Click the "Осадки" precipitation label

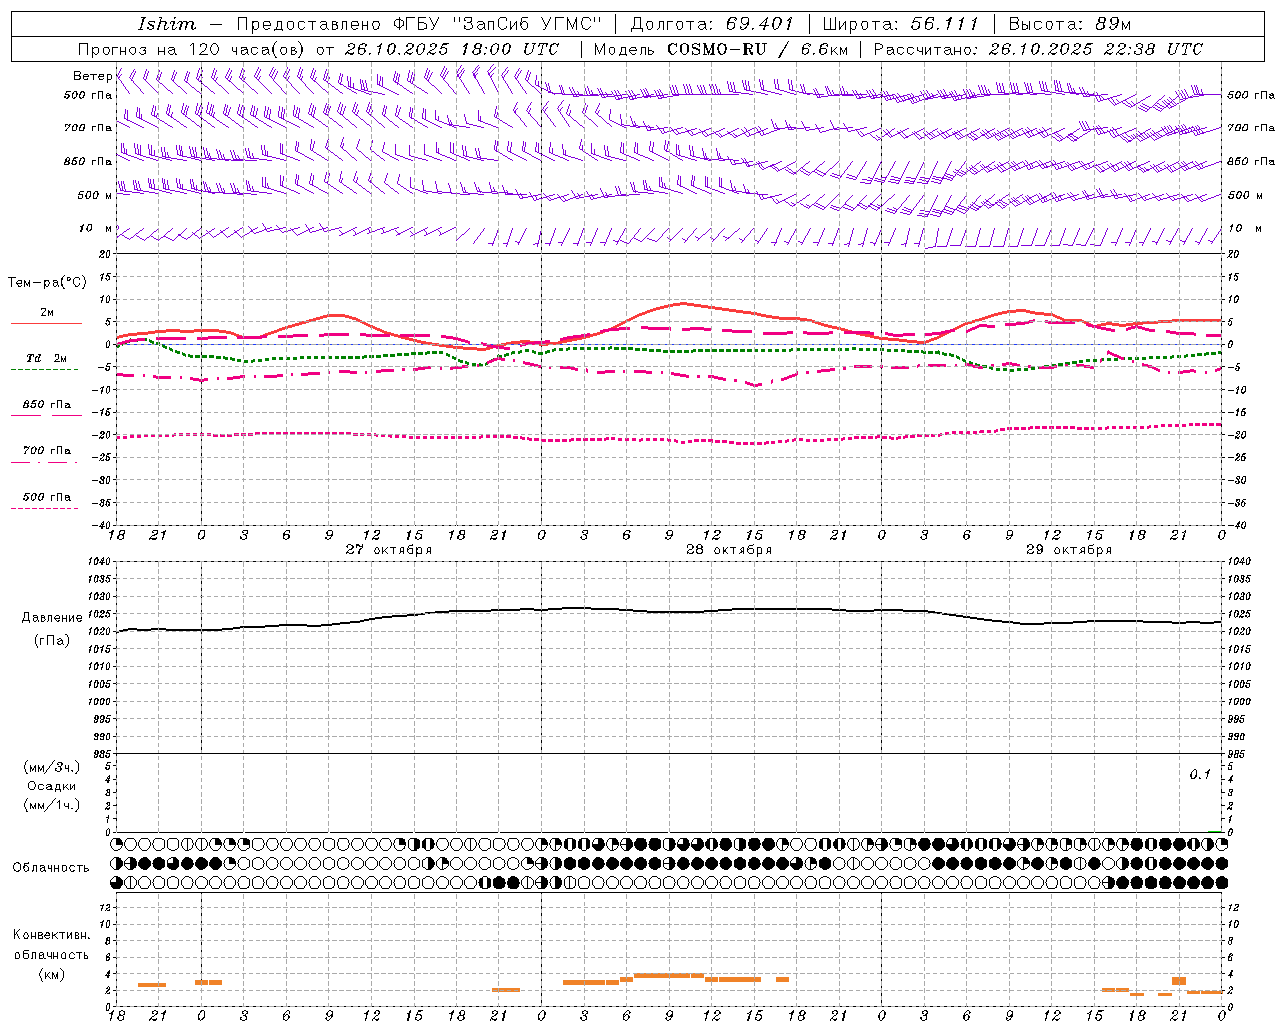[x=51, y=786]
